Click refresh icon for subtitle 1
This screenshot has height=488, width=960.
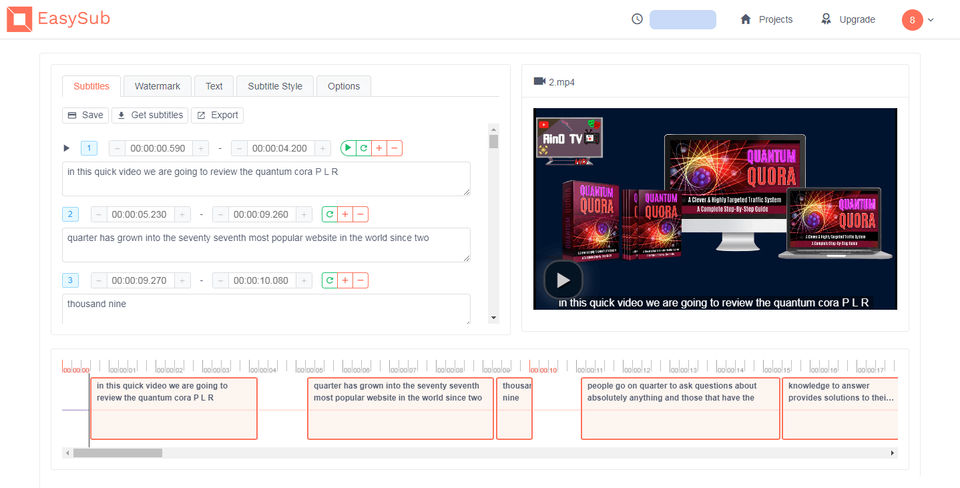(x=364, y=148)
